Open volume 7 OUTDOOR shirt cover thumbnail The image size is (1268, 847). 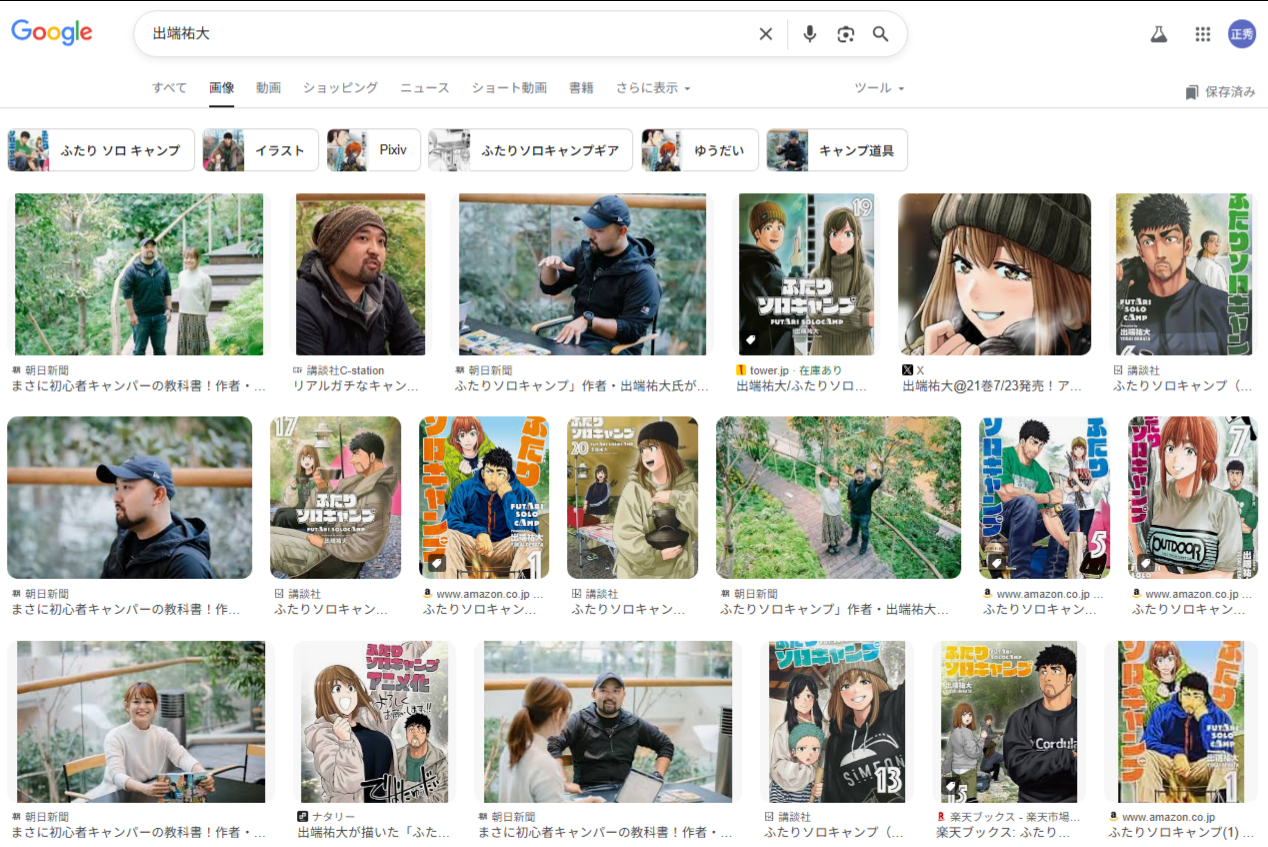click(x=1193, y=498)
